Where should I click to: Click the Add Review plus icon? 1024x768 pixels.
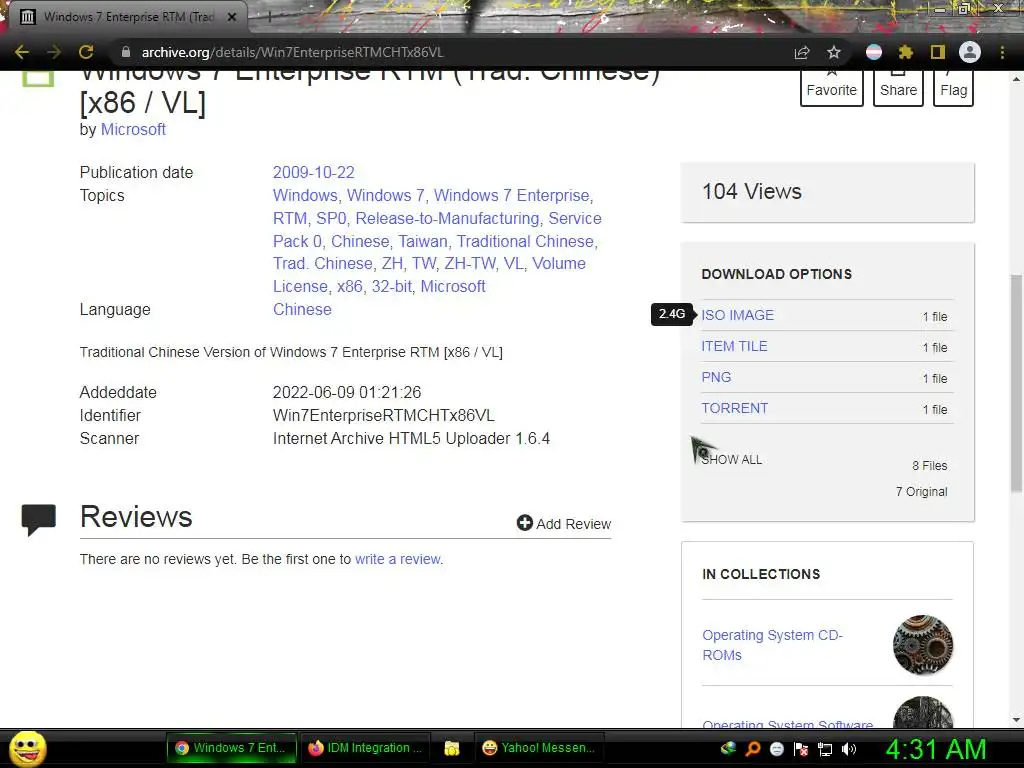pos(524,523)
